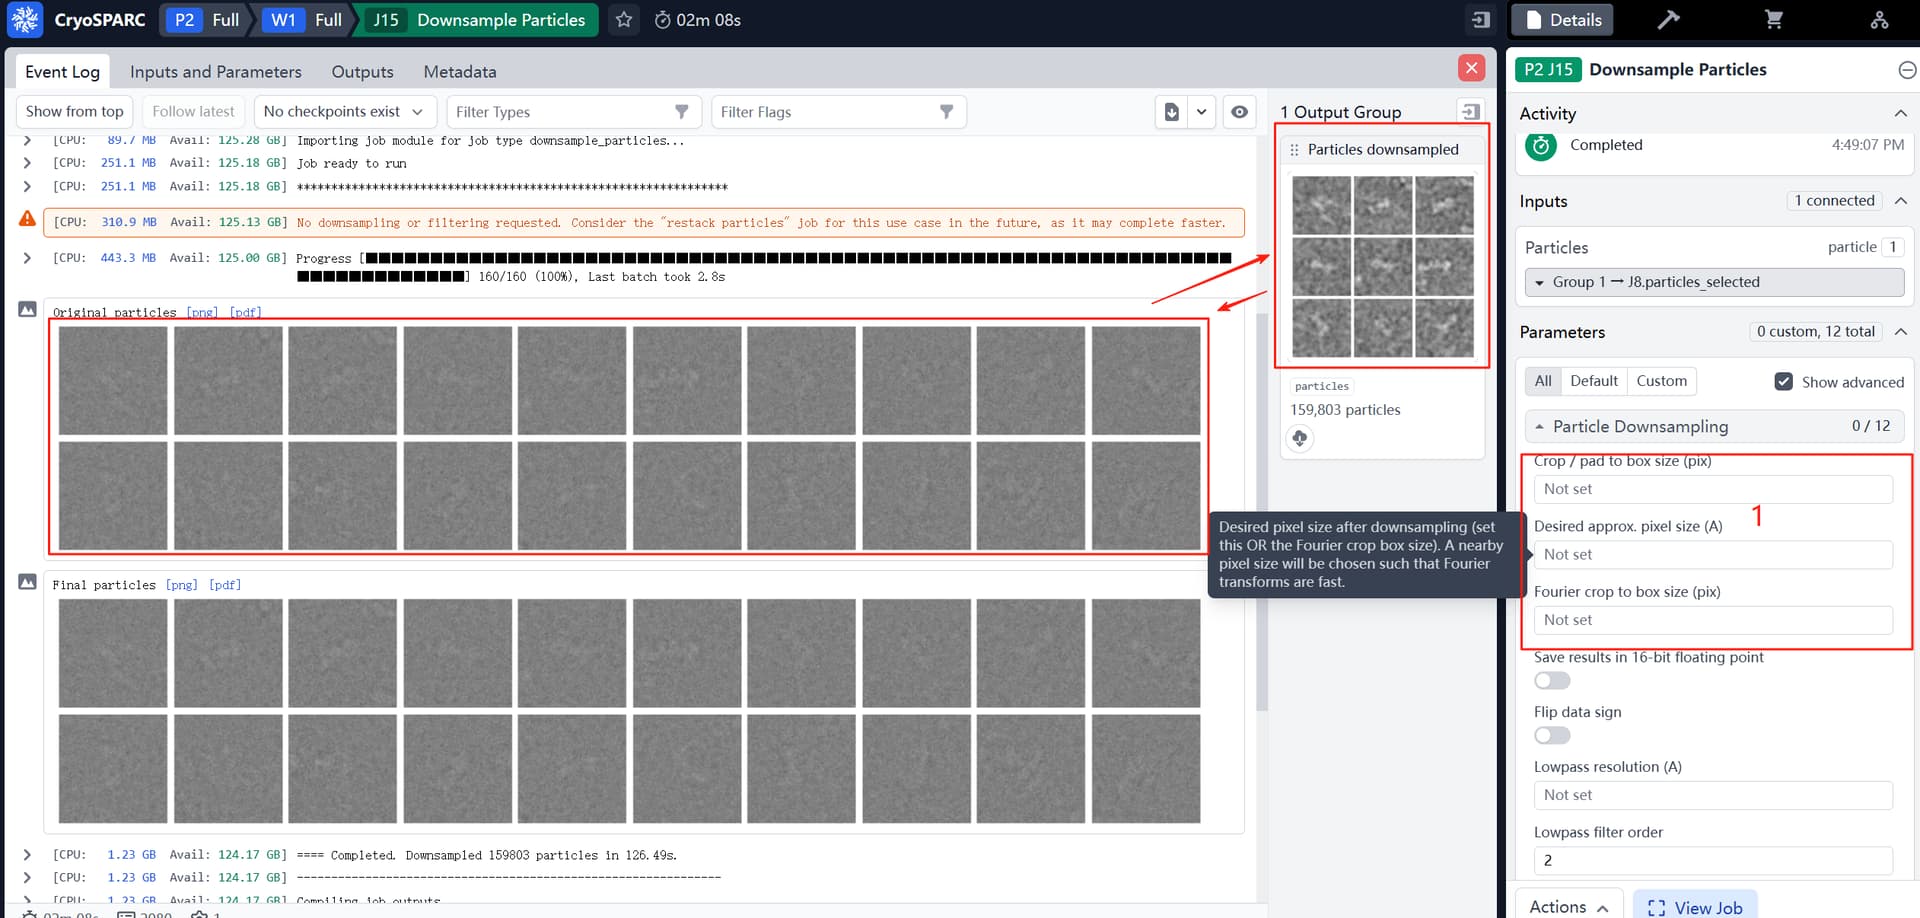Open the No checkpoints exist dropdown

(x=343, y=112)
